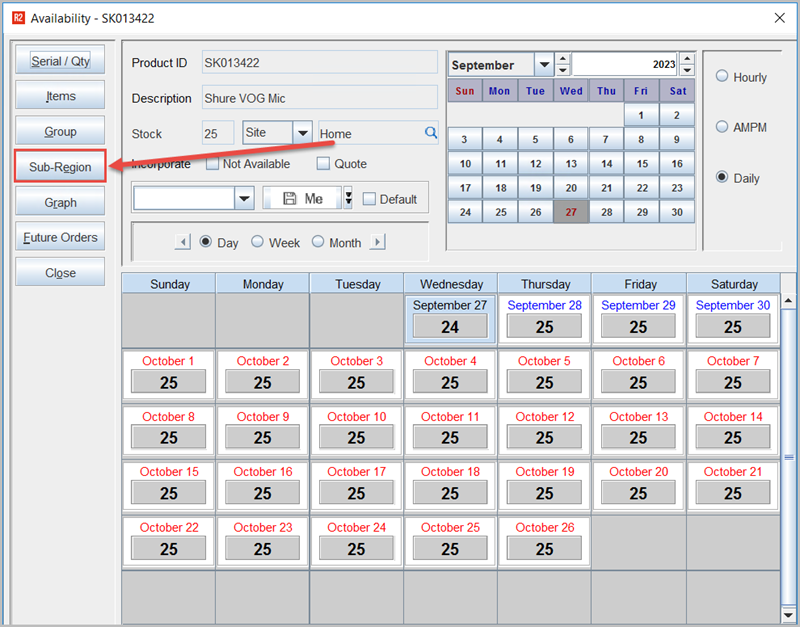Open the dropdown arrow next to Me

click(x=348, y=198)
